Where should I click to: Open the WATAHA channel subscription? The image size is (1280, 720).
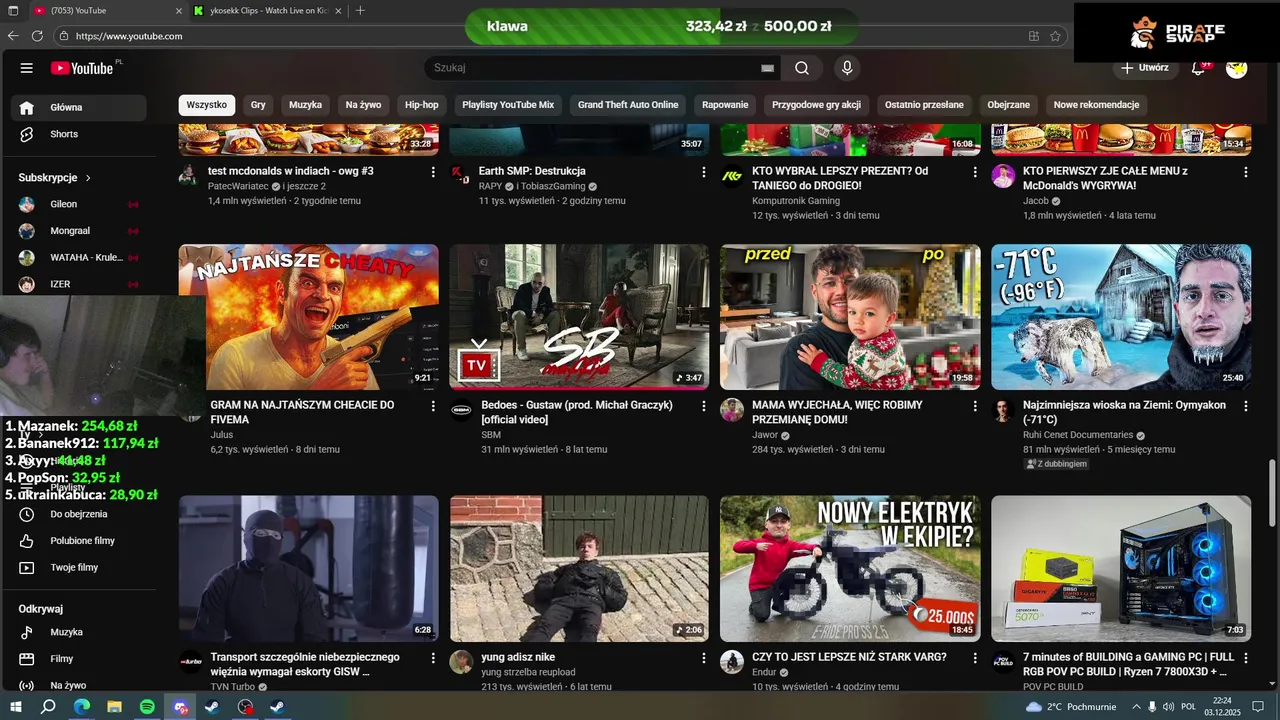[x=78, y=257]
